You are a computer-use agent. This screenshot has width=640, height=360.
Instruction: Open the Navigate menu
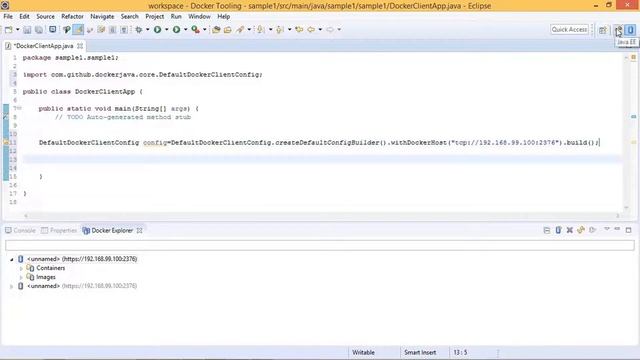click(x=102, y=16)
